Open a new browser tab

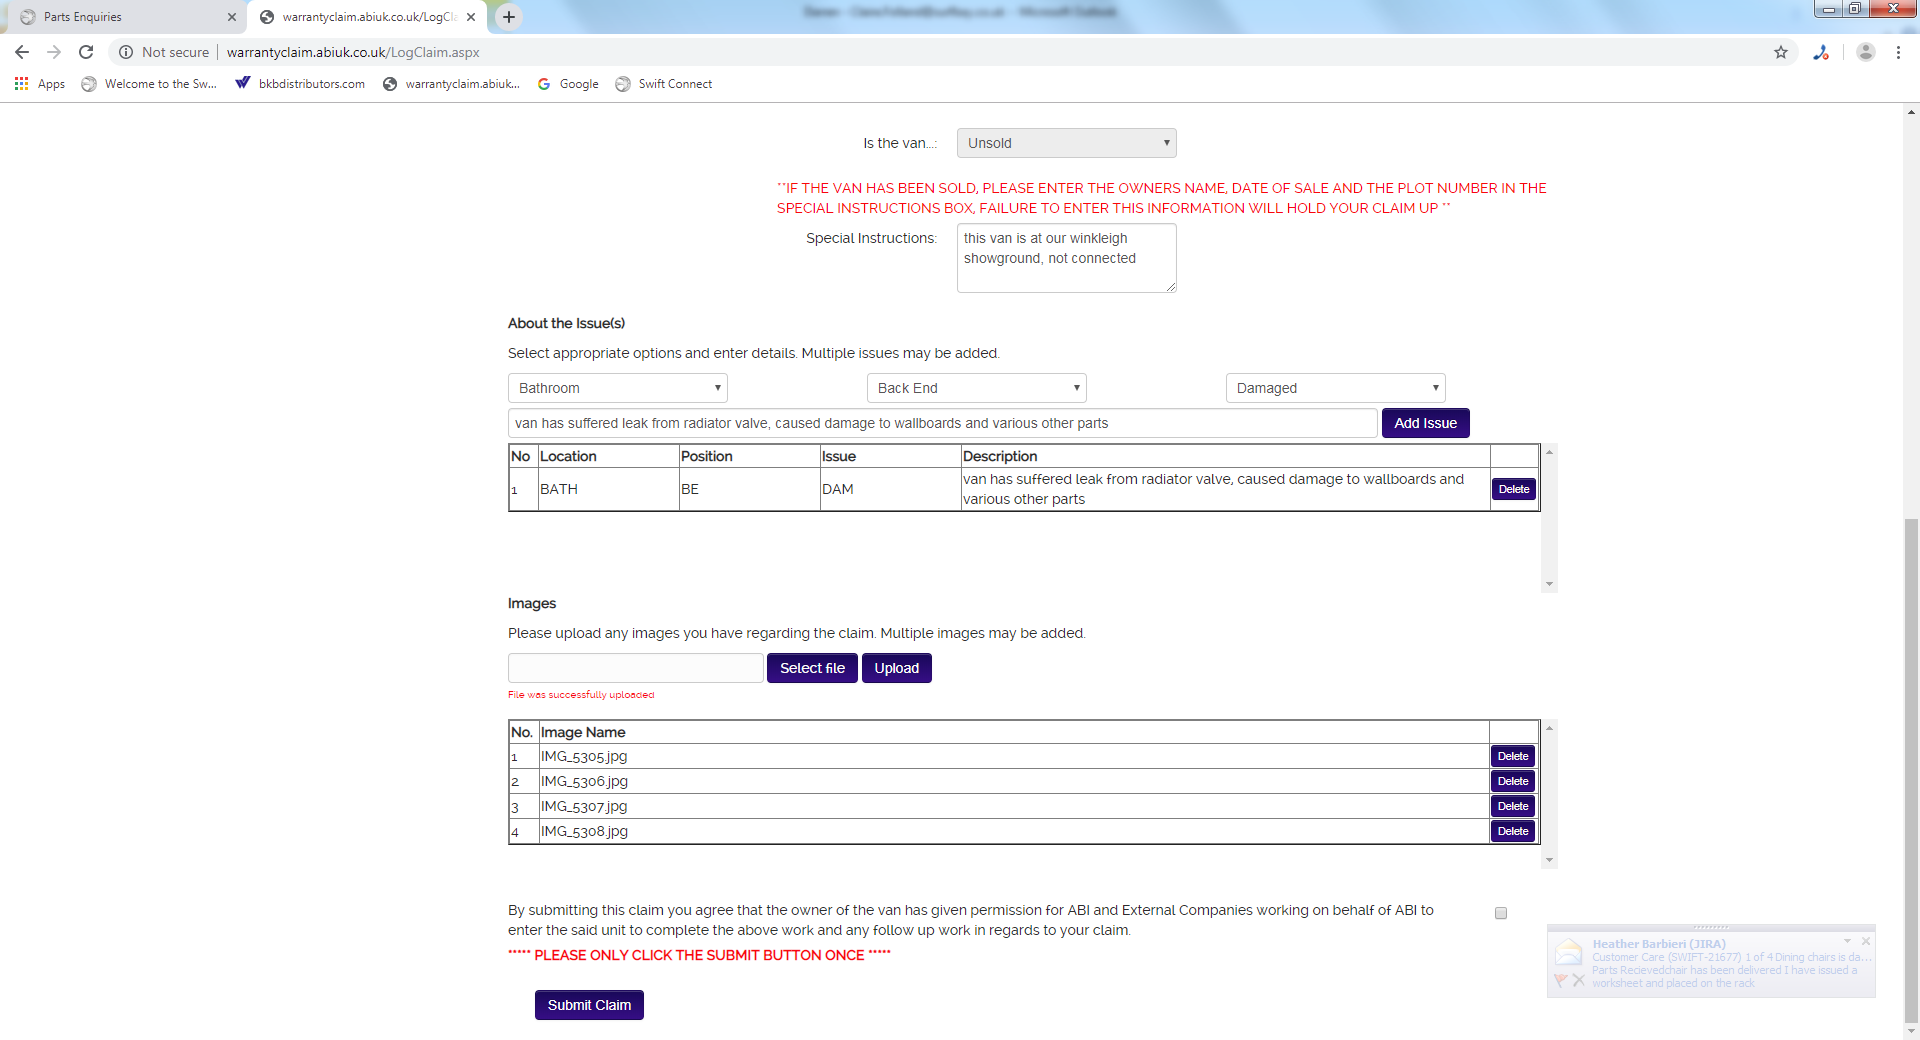509,17
